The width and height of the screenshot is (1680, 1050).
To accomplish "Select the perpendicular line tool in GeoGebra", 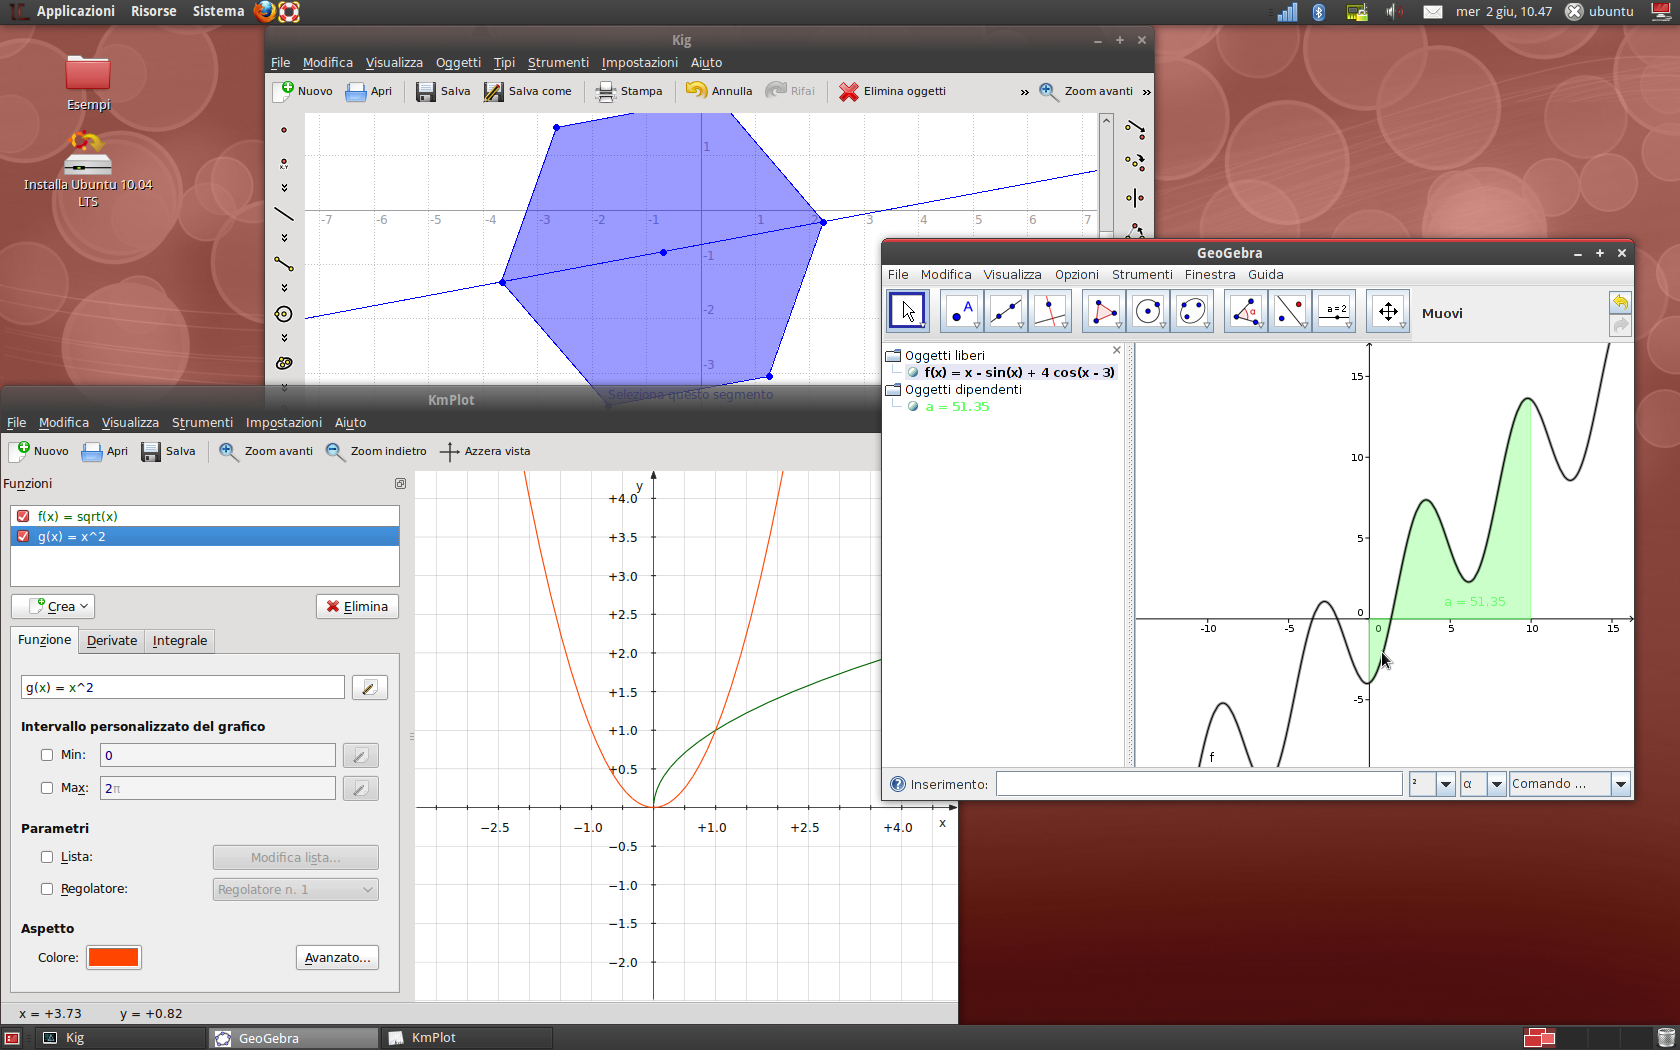I will click(x=1050, y=312).
